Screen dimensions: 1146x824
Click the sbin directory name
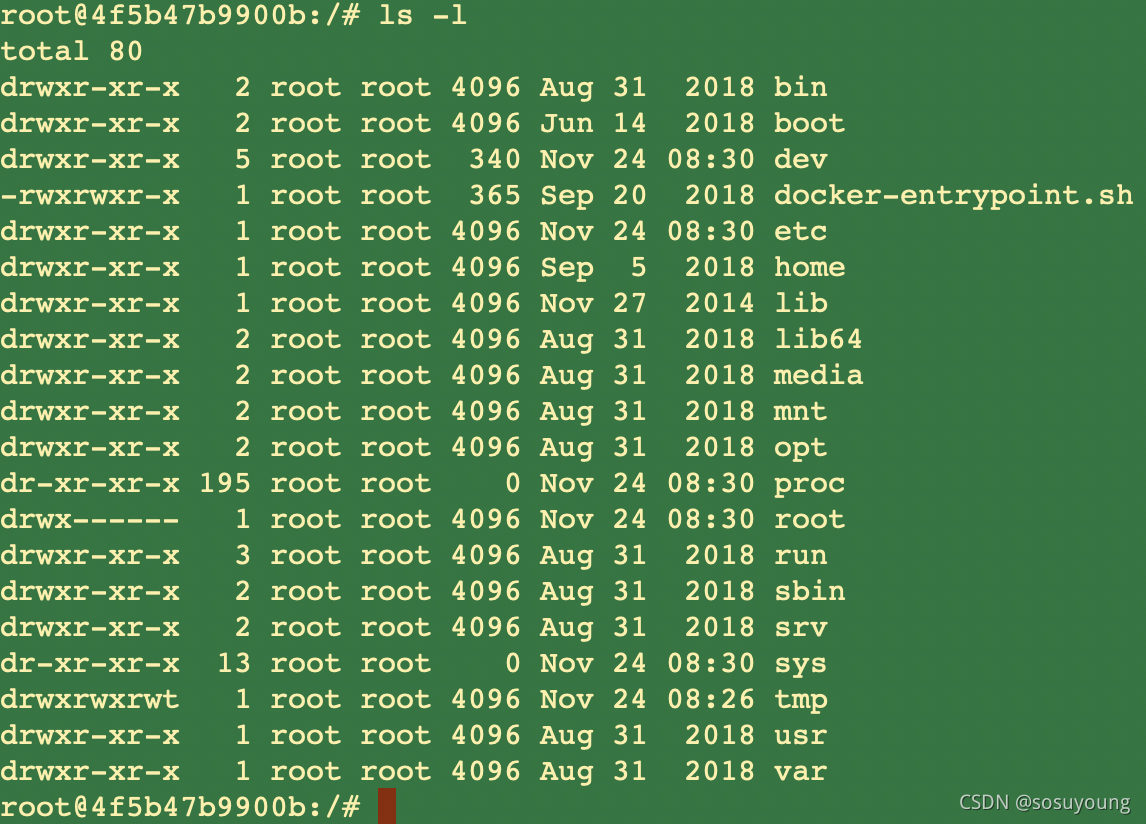(809, 591)
